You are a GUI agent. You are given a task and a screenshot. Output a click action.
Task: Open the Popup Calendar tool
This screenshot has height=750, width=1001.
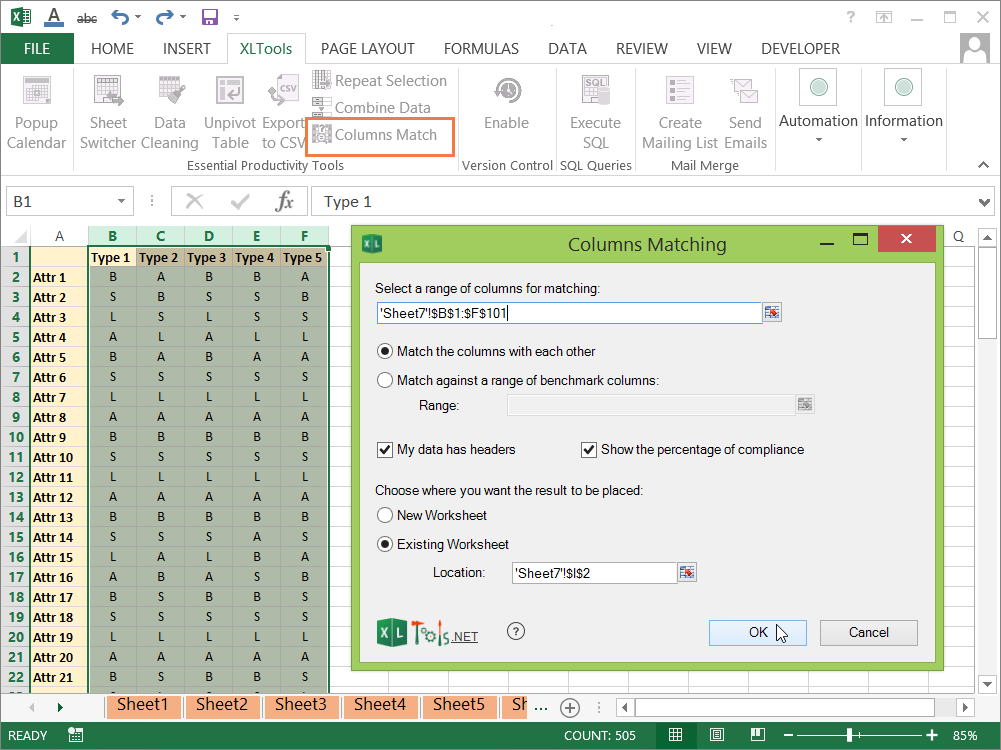click(x=36, y=112)
